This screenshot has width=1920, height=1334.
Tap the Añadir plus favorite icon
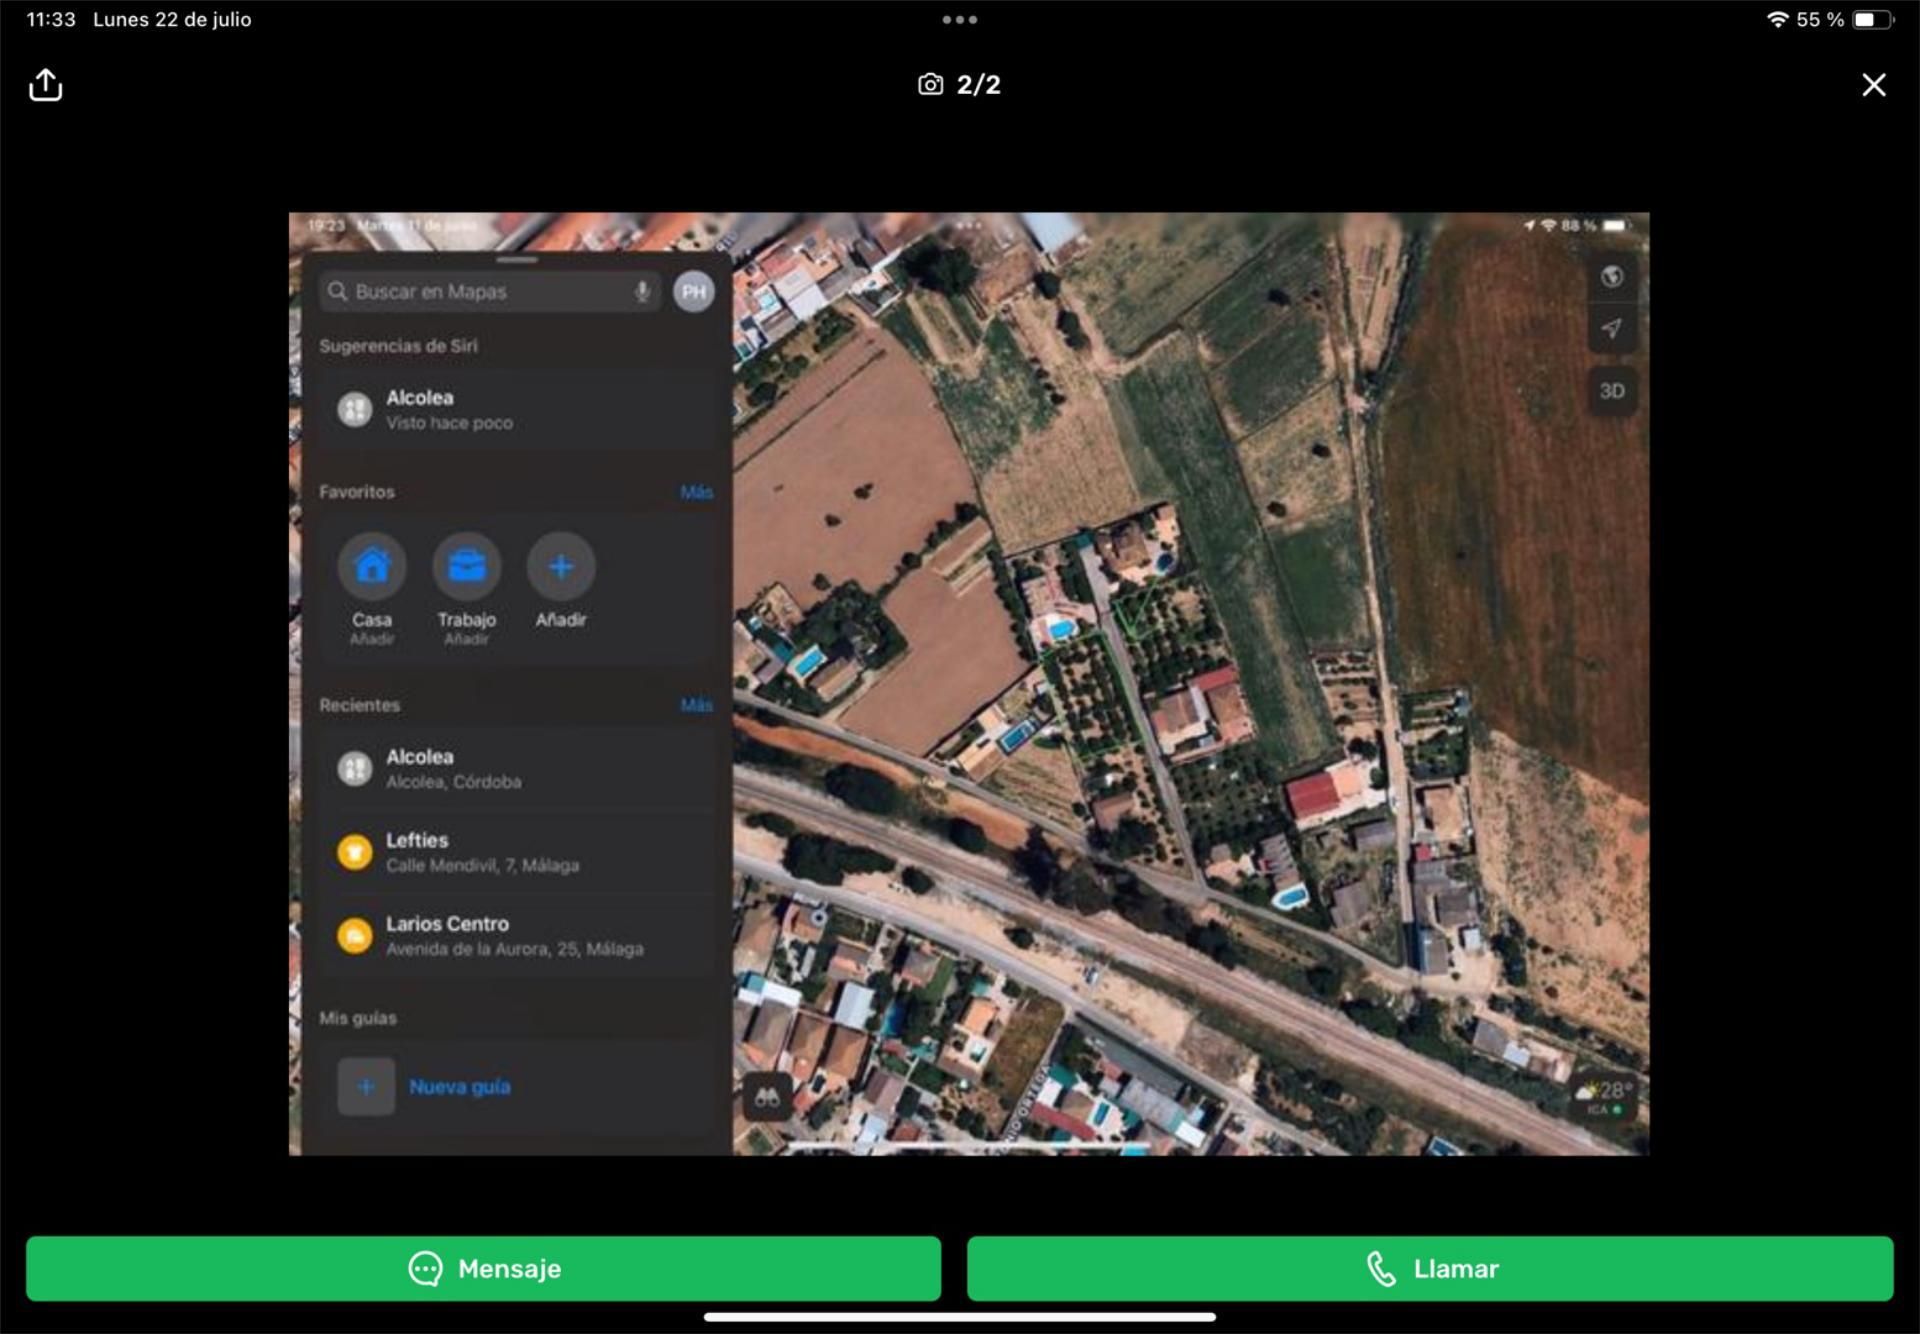(561, 566)
